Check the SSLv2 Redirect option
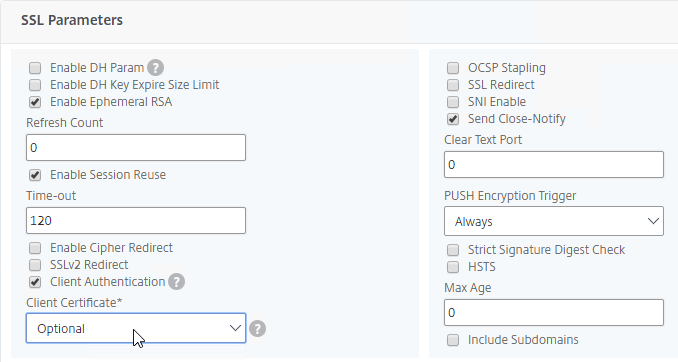Screen dimensions: 678x362 pos(35,265)
